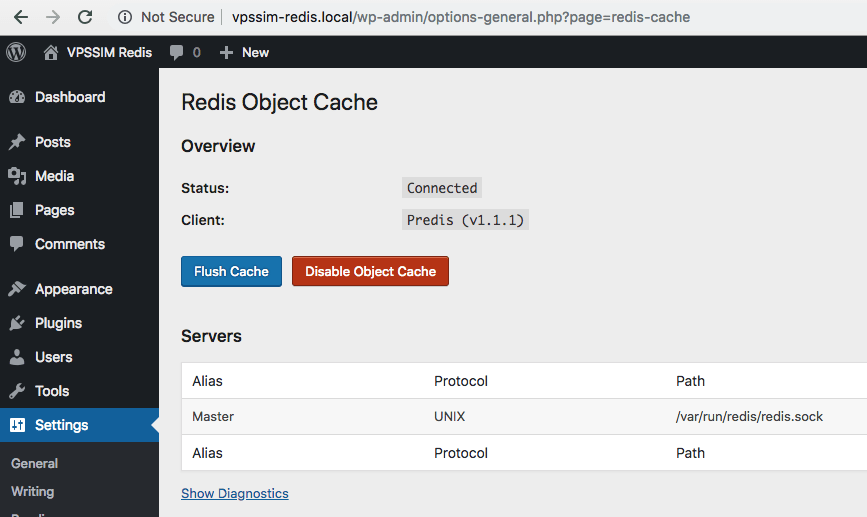Click the Dashboard gauge icon
Viewport: 867px width, 517px height.
(17, 97)
